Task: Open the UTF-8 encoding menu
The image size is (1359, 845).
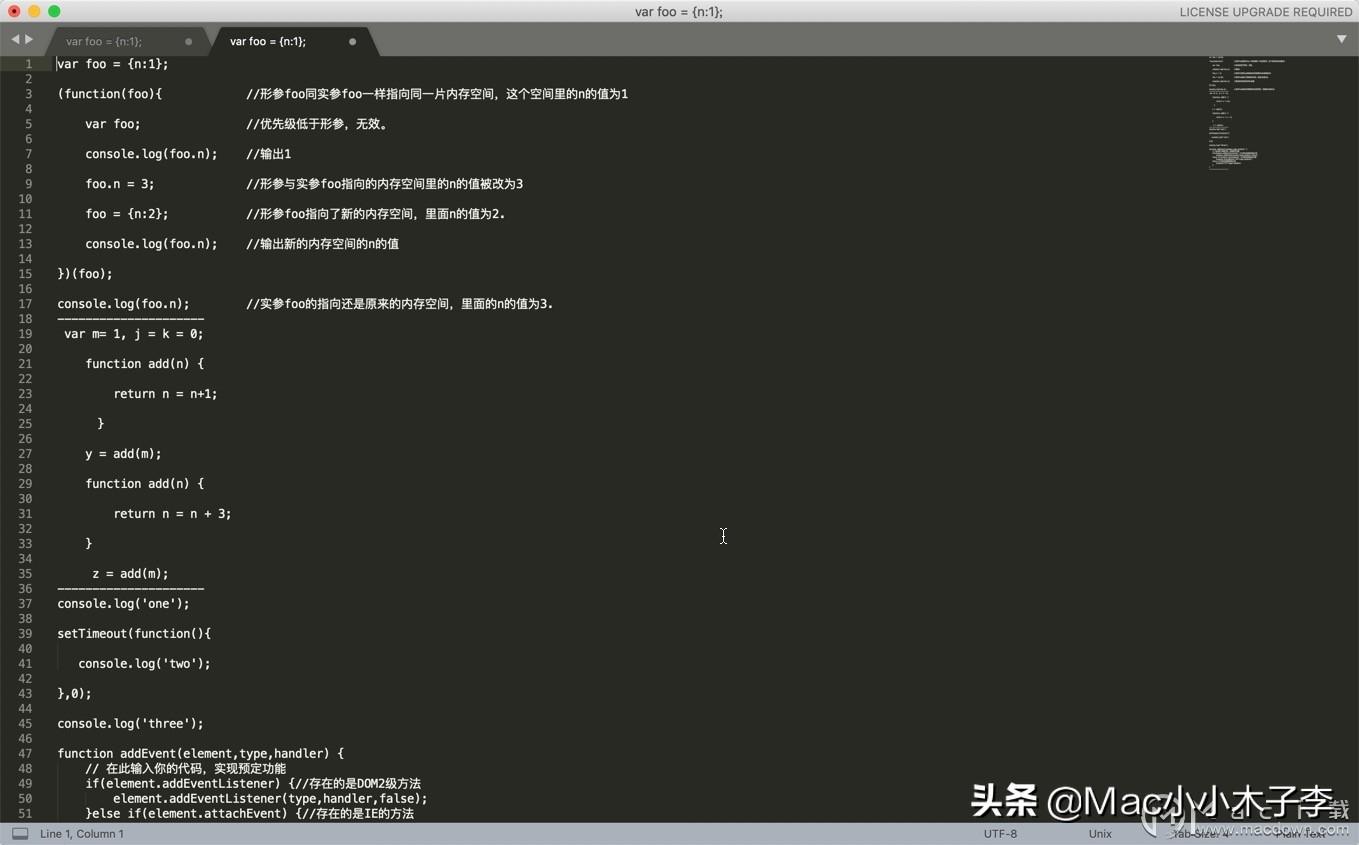Action: (1000, 833)
